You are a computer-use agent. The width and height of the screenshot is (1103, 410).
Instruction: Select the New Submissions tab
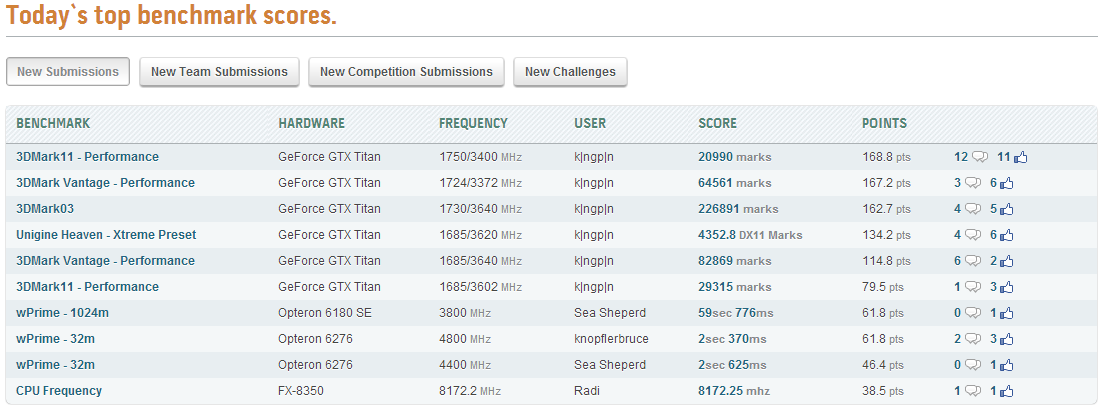[x=68, y=72]
